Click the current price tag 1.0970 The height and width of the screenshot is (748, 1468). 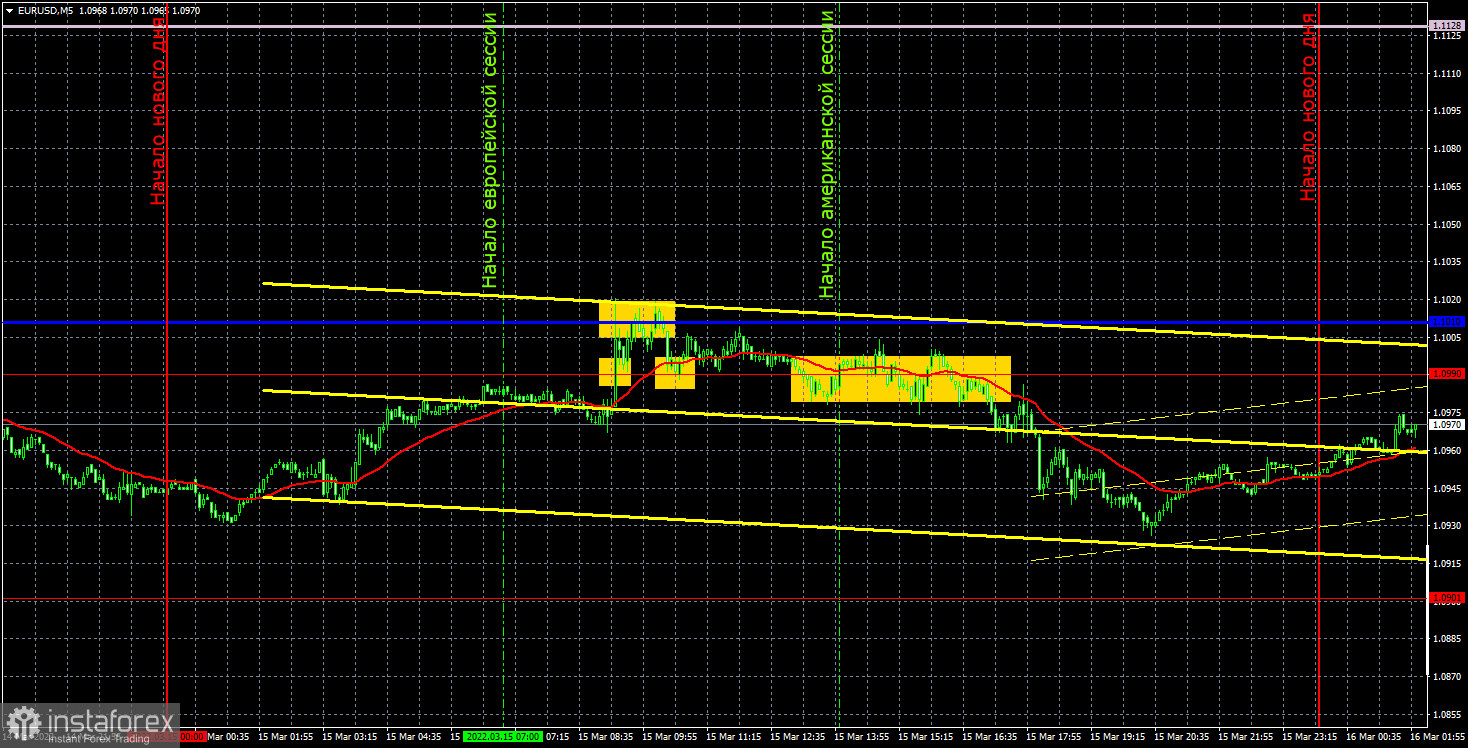pos(1447,425)
